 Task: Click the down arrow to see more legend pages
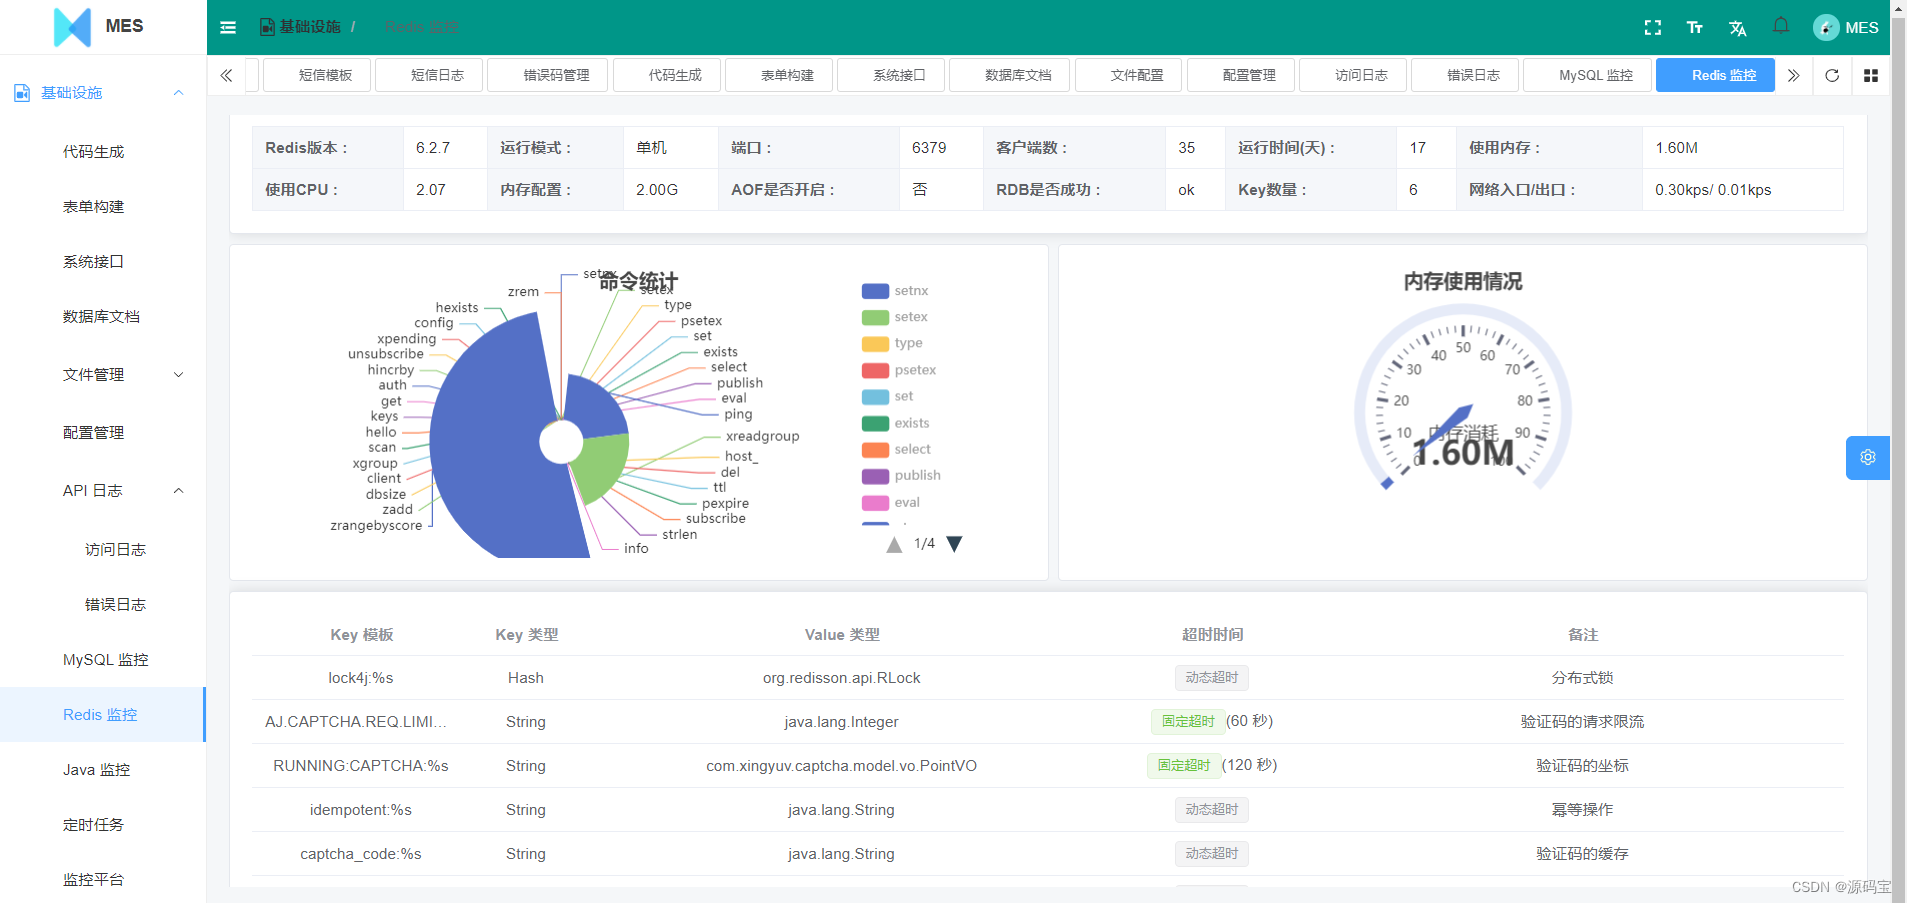tap(954, 543)
